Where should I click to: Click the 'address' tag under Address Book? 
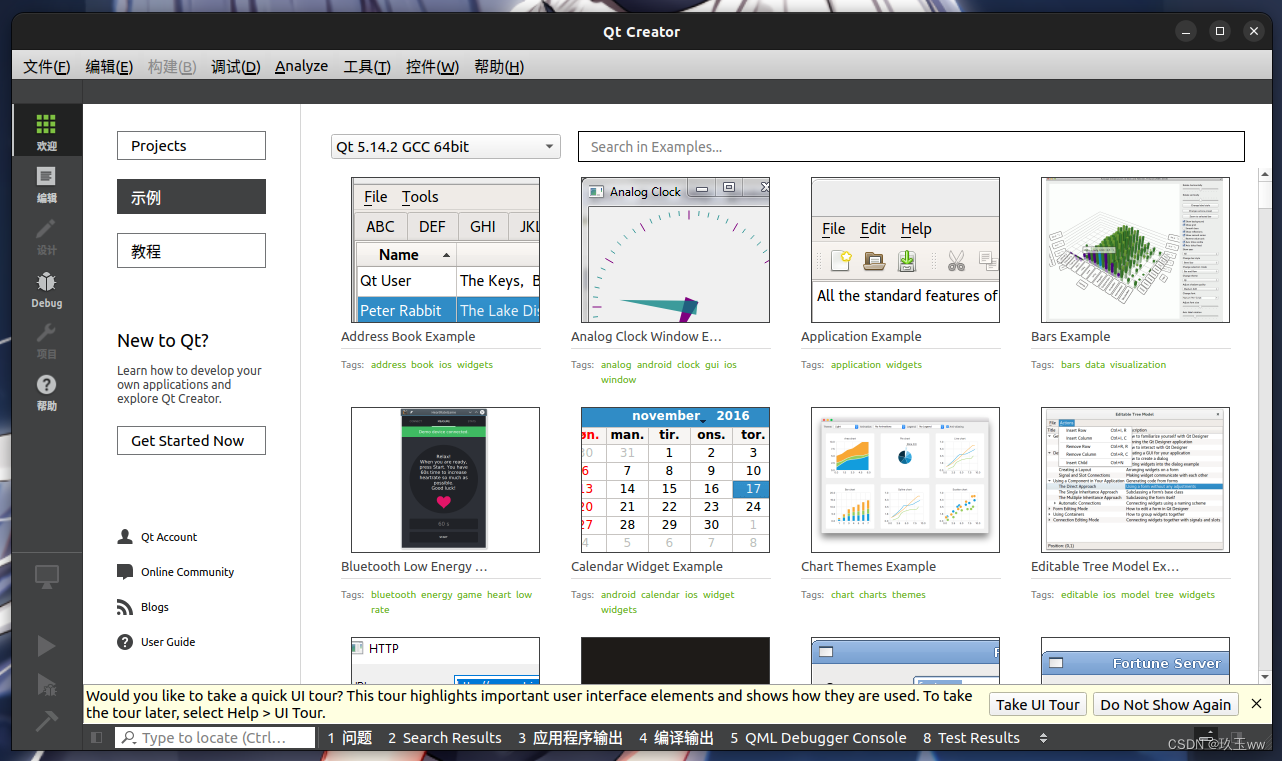pyautogui.click(x=388, y=365)
